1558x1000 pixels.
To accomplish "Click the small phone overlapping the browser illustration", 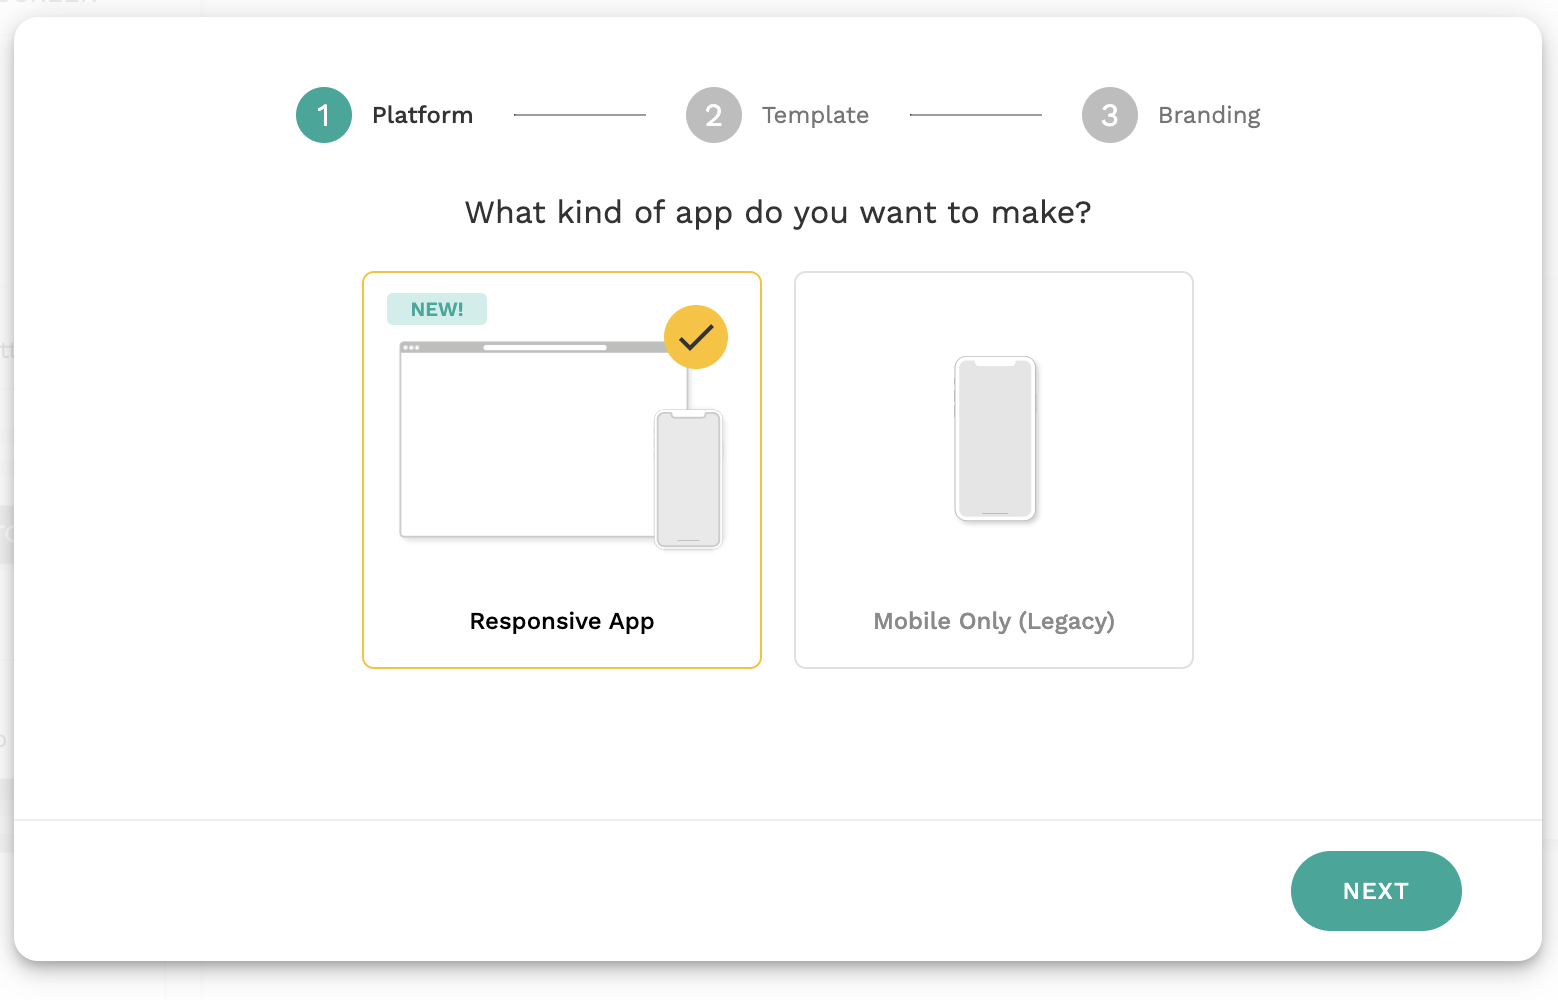I will click(688, 479).
